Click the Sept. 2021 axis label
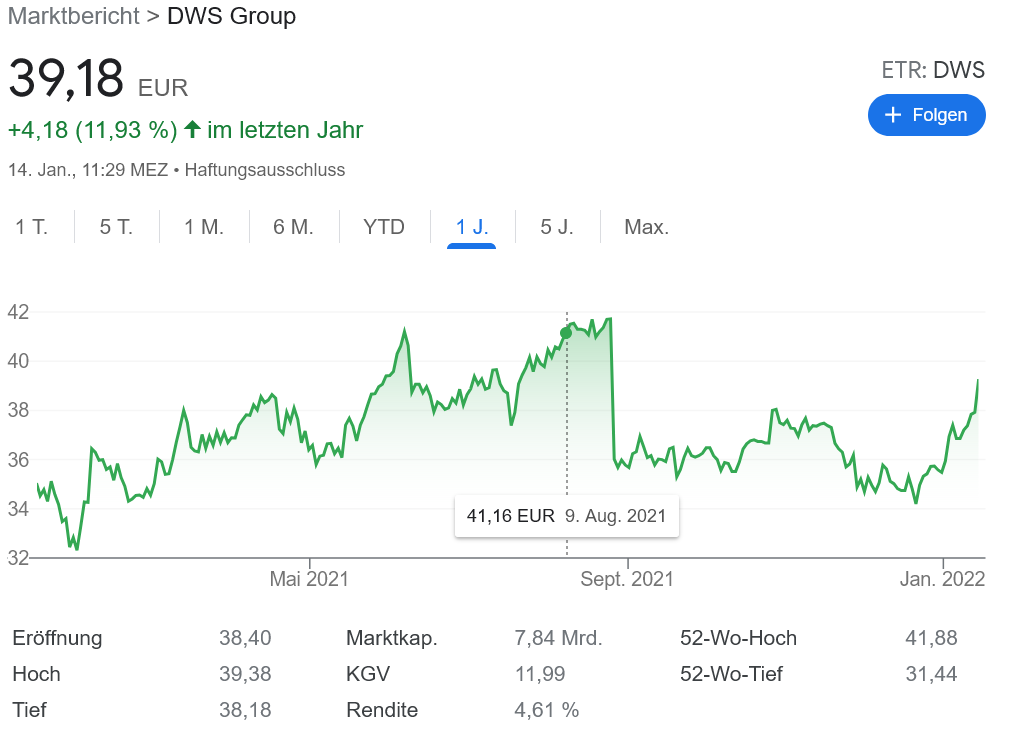 627,579
